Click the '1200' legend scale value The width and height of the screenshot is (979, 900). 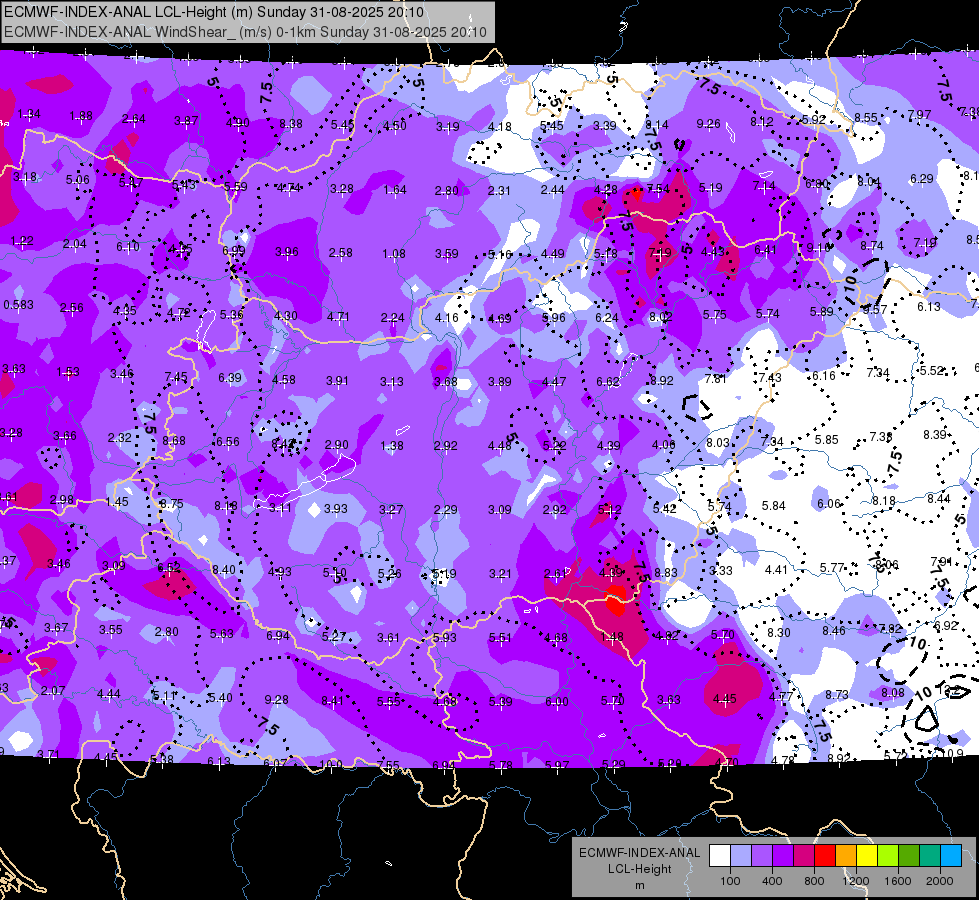(855, 881)
